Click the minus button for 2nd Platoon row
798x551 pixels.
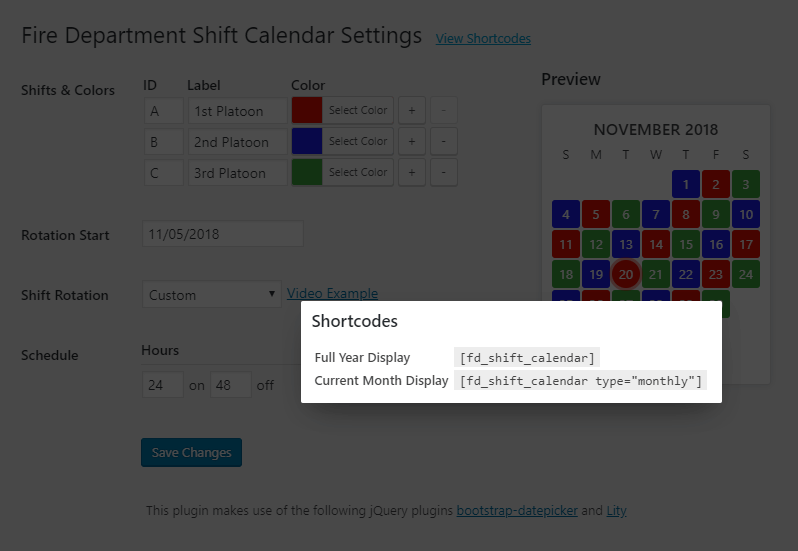[x=443, y=141]
